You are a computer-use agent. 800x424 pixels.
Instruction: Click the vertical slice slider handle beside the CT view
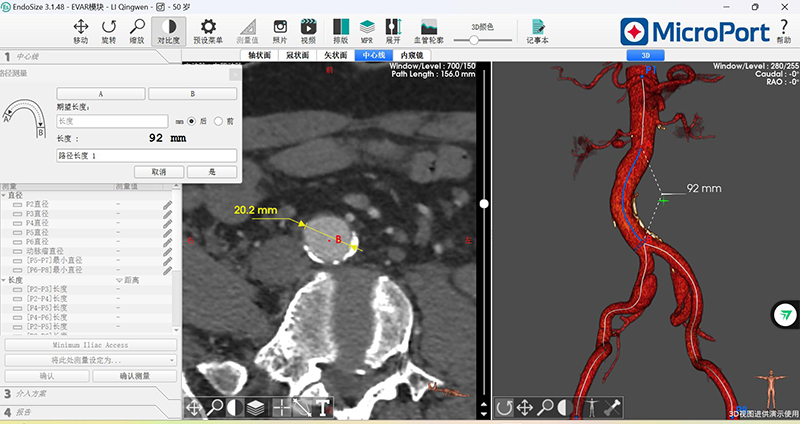tap(484, 204)
